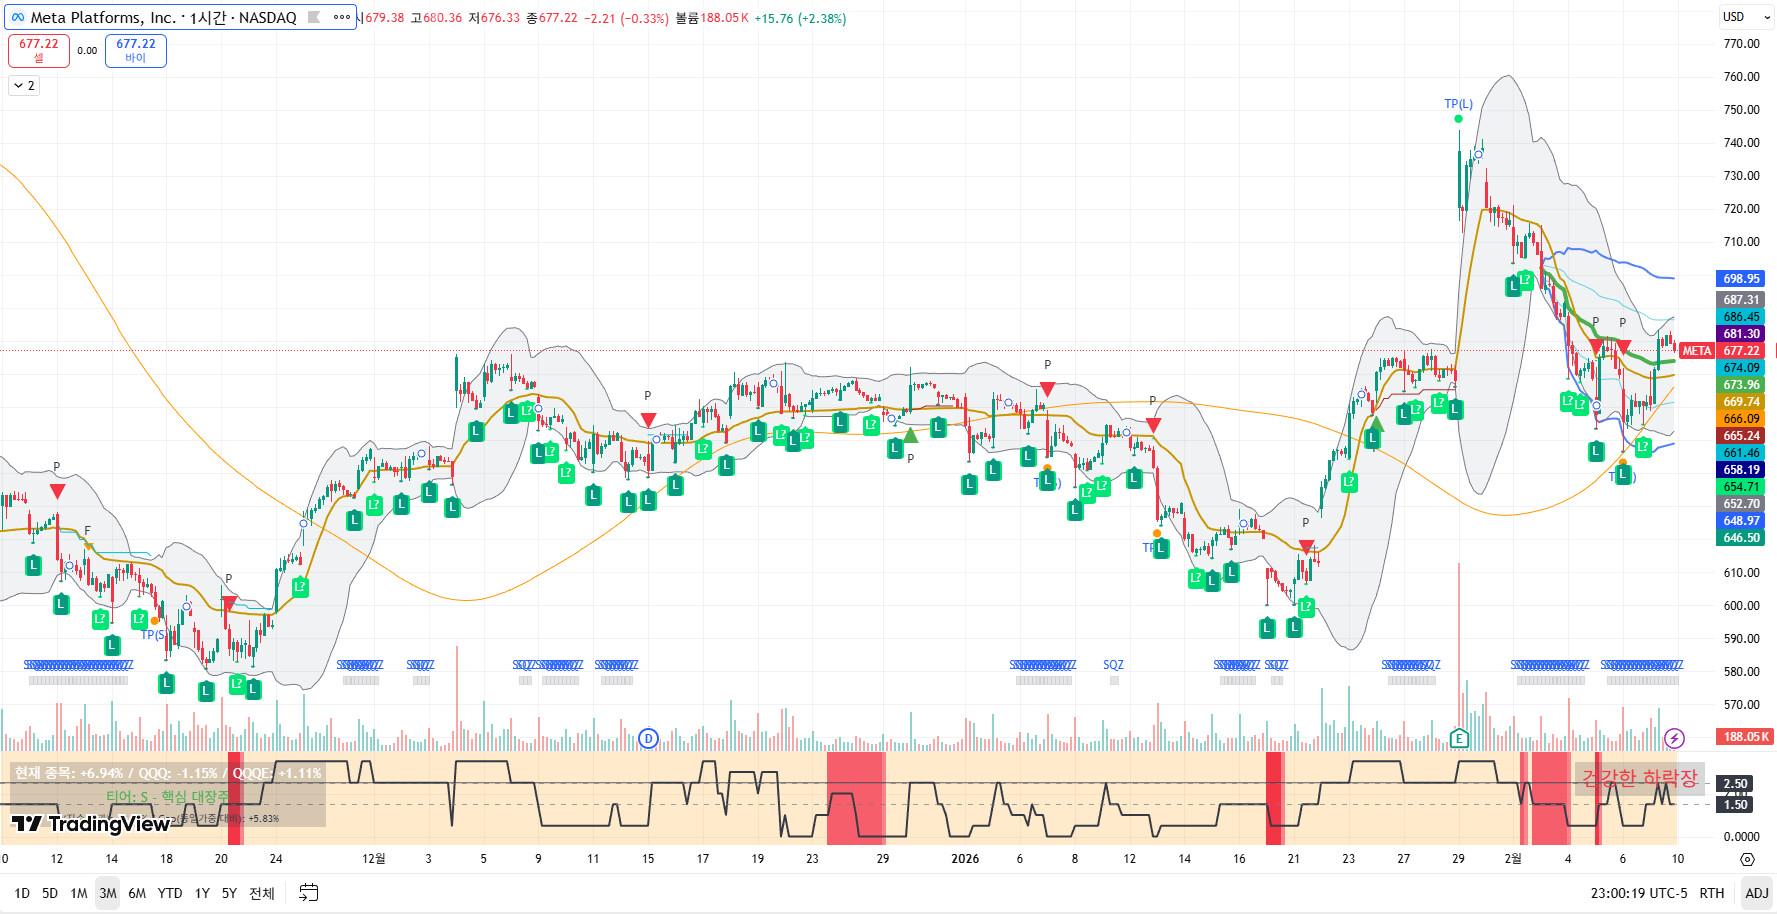The image size is (1777, 914).
Task: Click the red META price label
Action: [x=1697, y=351]
